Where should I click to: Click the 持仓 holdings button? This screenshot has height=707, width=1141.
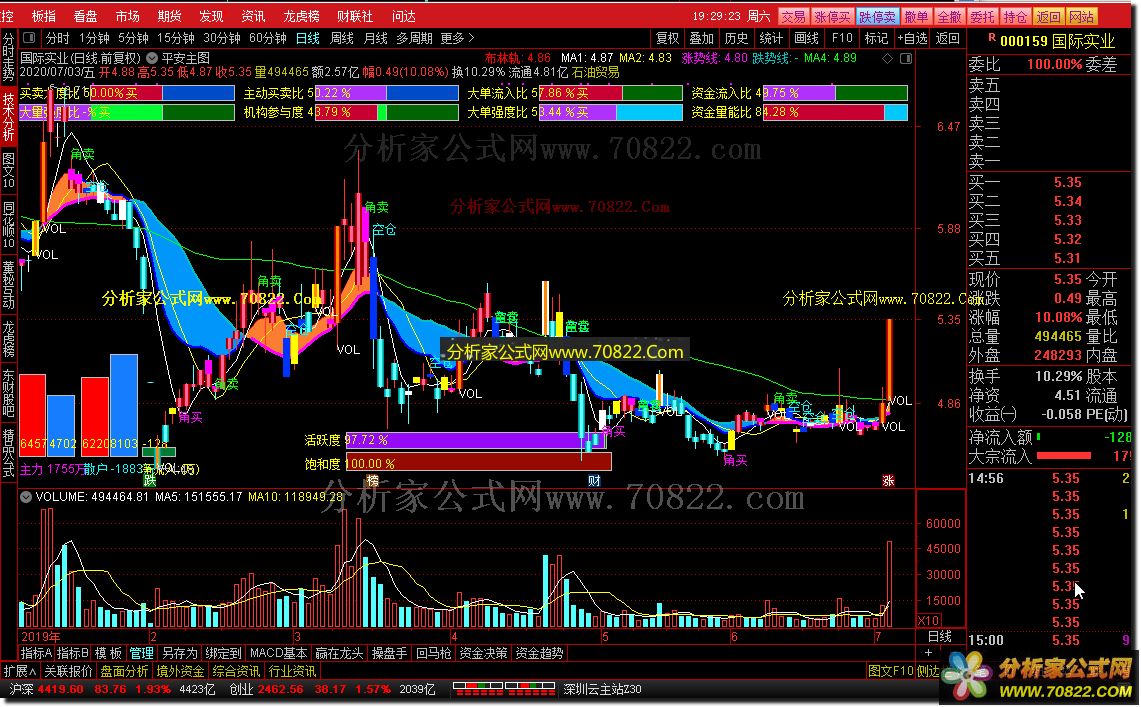click(1015, 17)
